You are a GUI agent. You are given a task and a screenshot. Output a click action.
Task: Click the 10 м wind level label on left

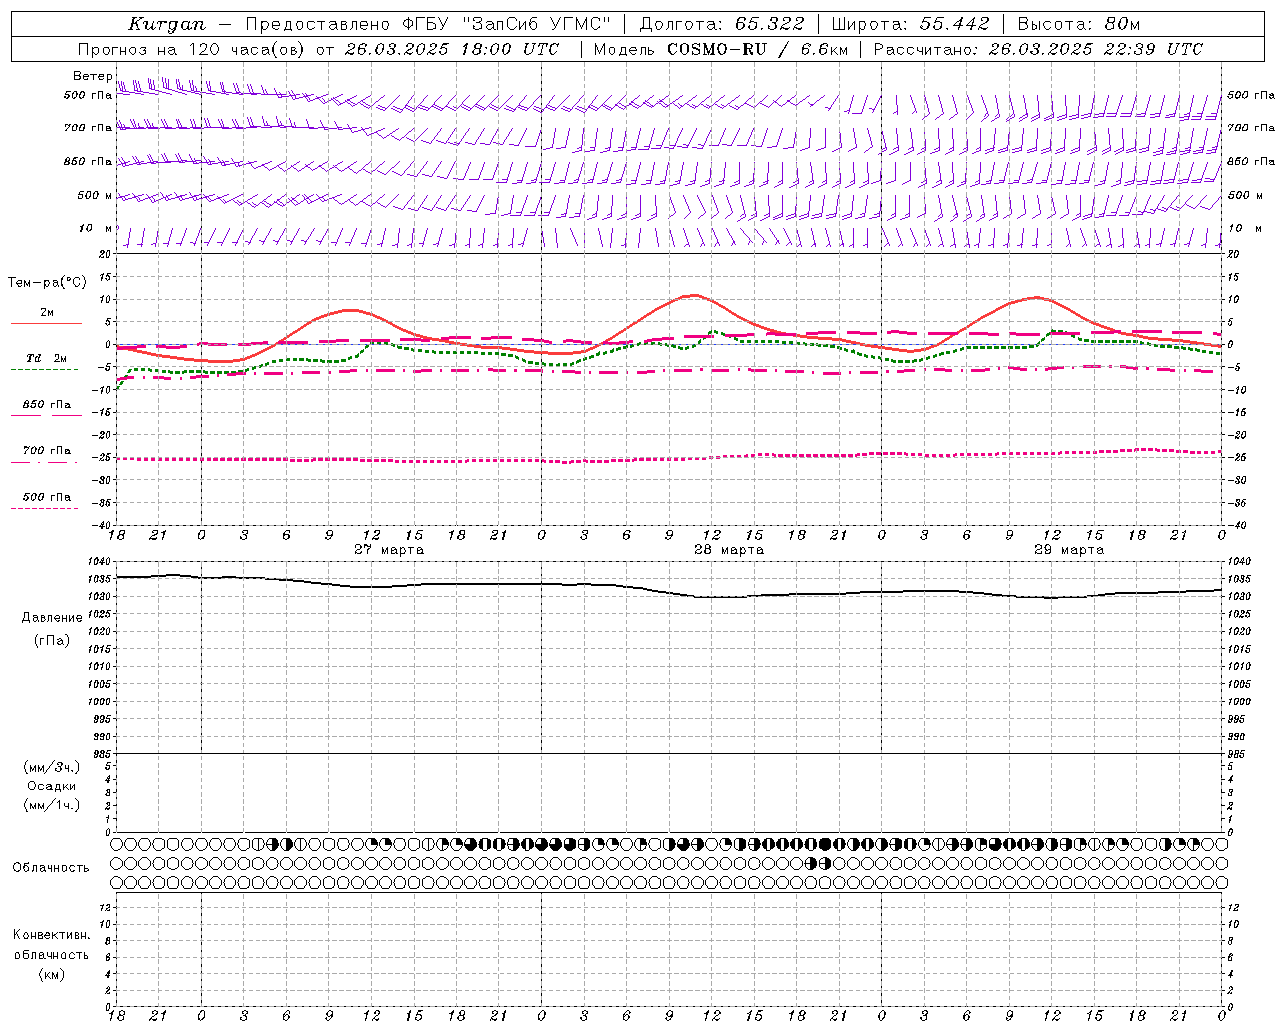96,229
